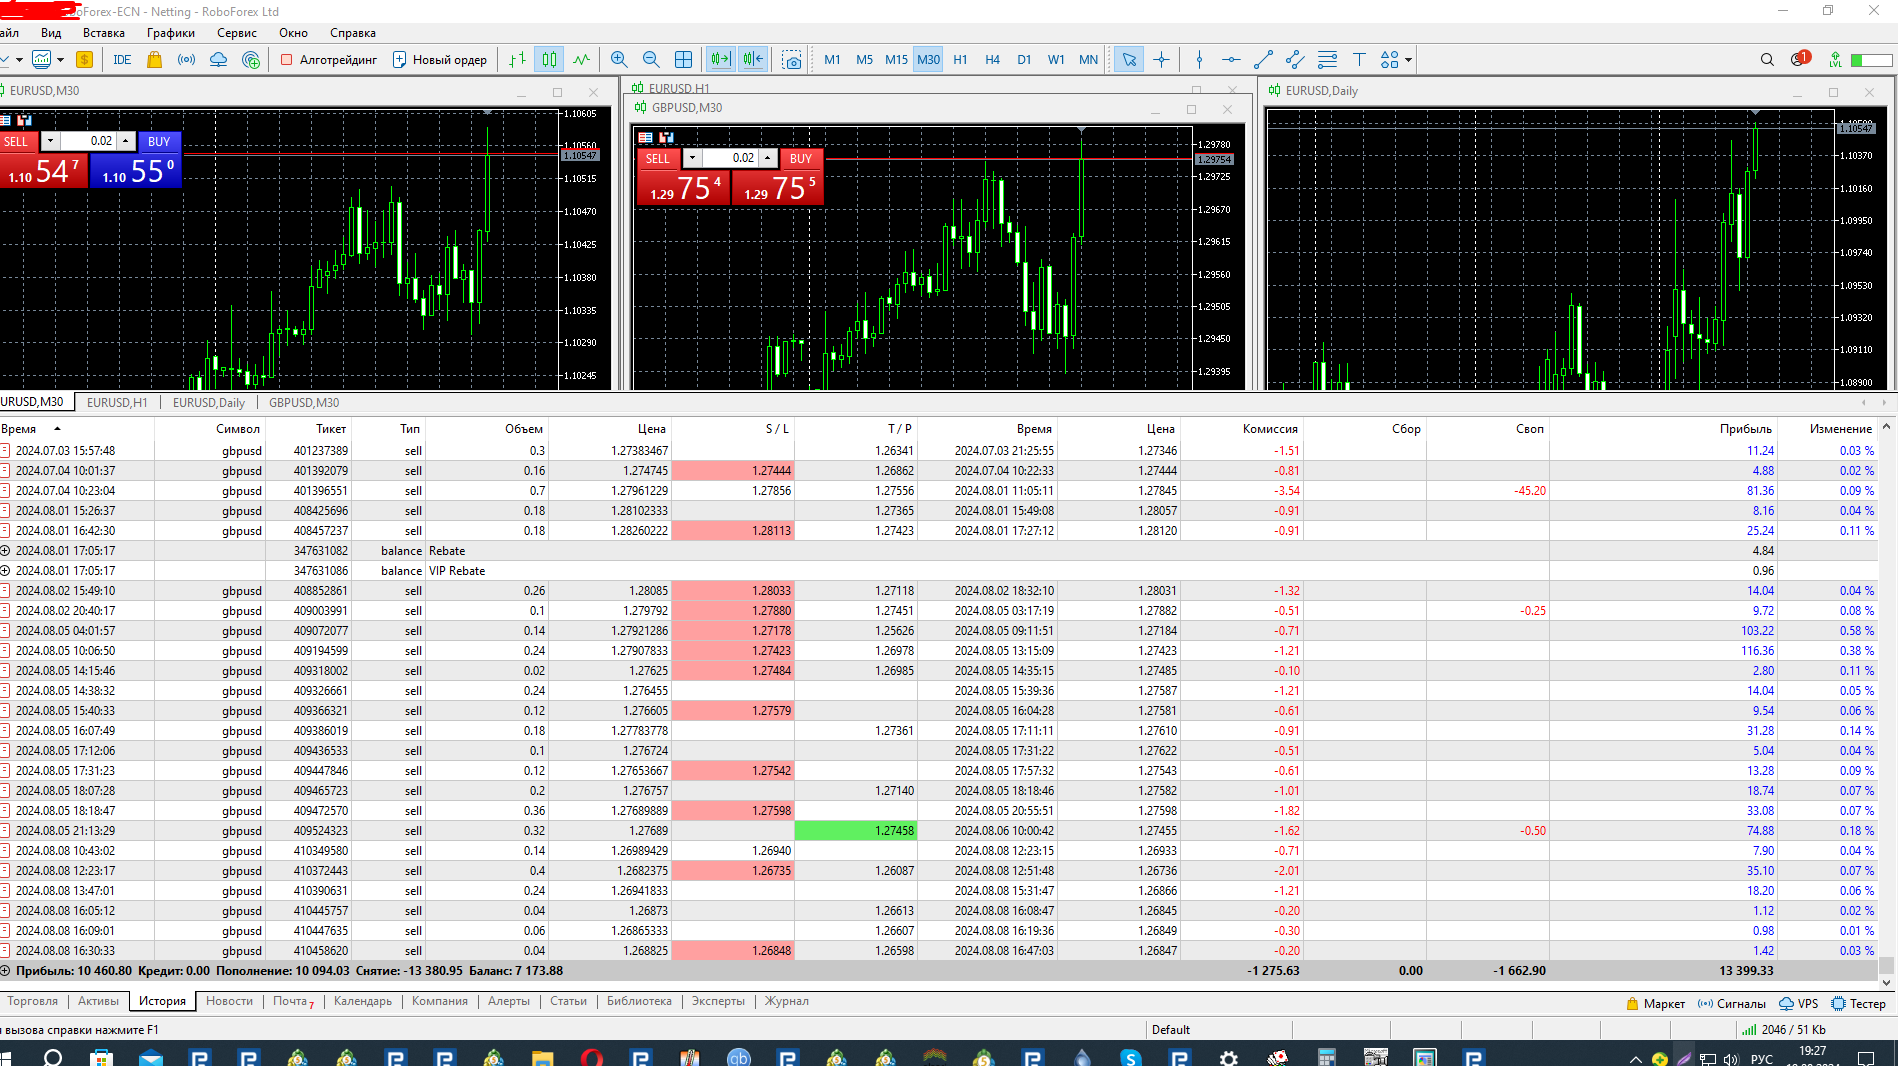Sort history by the Прибыль column header
The height and width of the screenshot is (1066, 1898).
point(1745,429)
